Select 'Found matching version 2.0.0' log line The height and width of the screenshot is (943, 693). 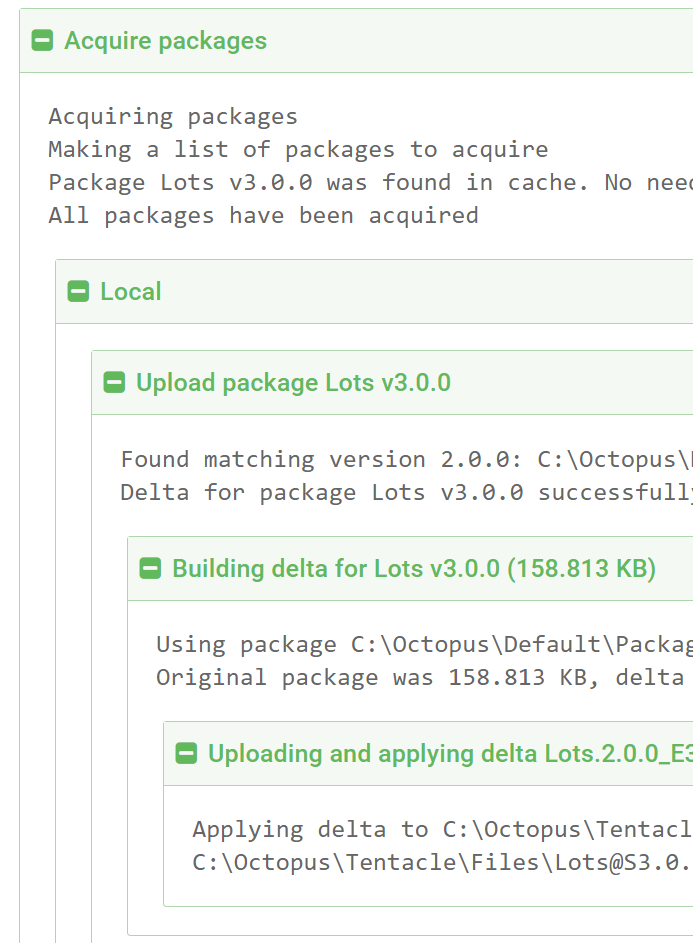point(407,459)
